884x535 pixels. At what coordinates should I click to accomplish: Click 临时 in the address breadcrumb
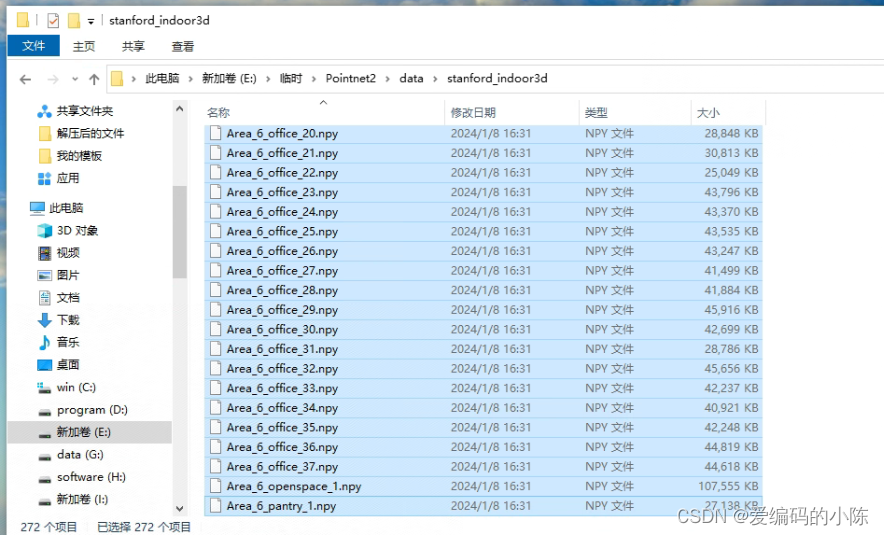tap(291, 78)
